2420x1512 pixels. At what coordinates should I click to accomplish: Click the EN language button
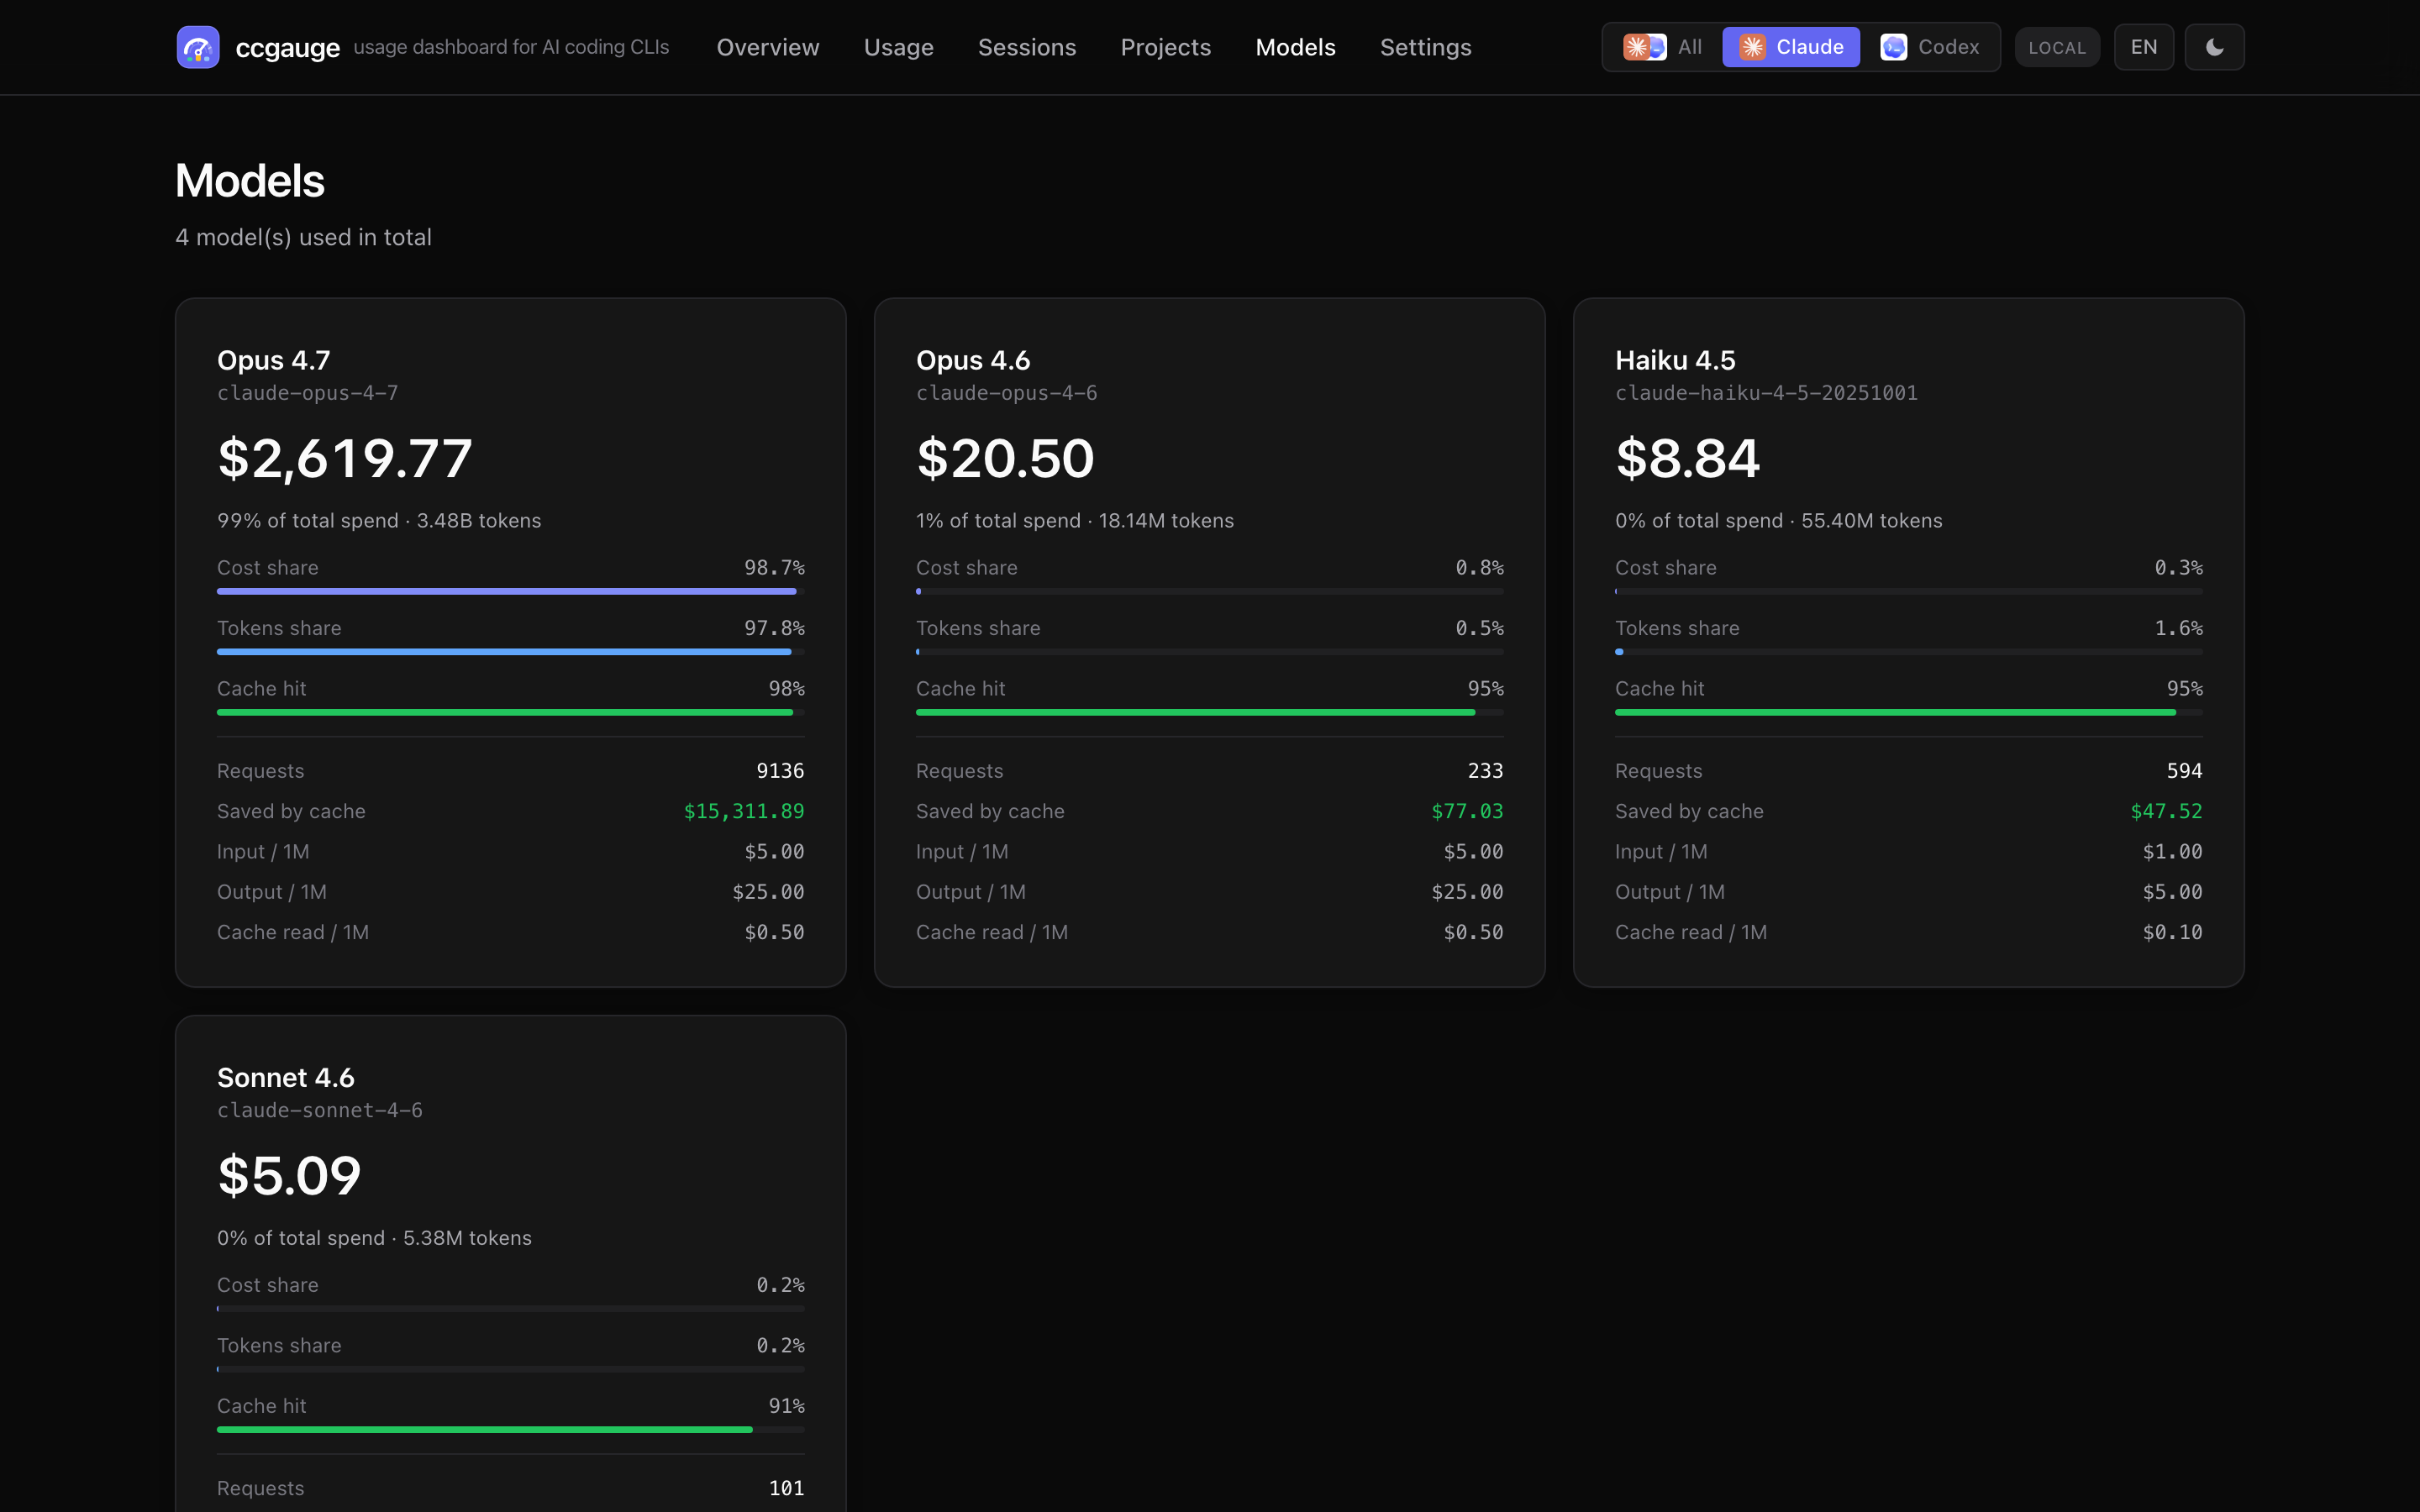coord(2144,47)
